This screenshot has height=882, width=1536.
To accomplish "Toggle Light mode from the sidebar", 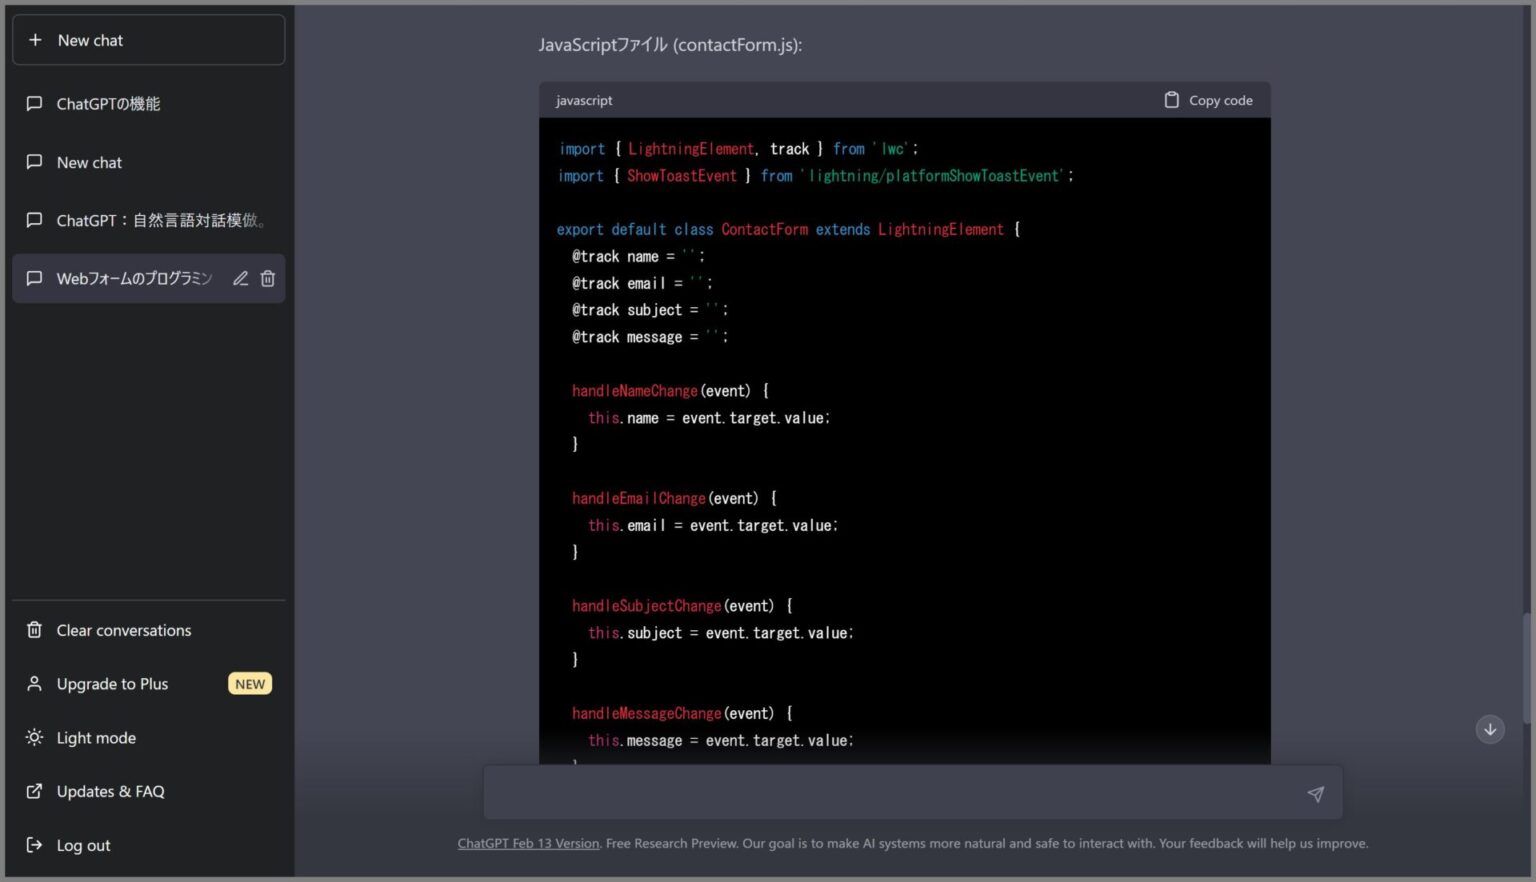I will click(95, 738).
